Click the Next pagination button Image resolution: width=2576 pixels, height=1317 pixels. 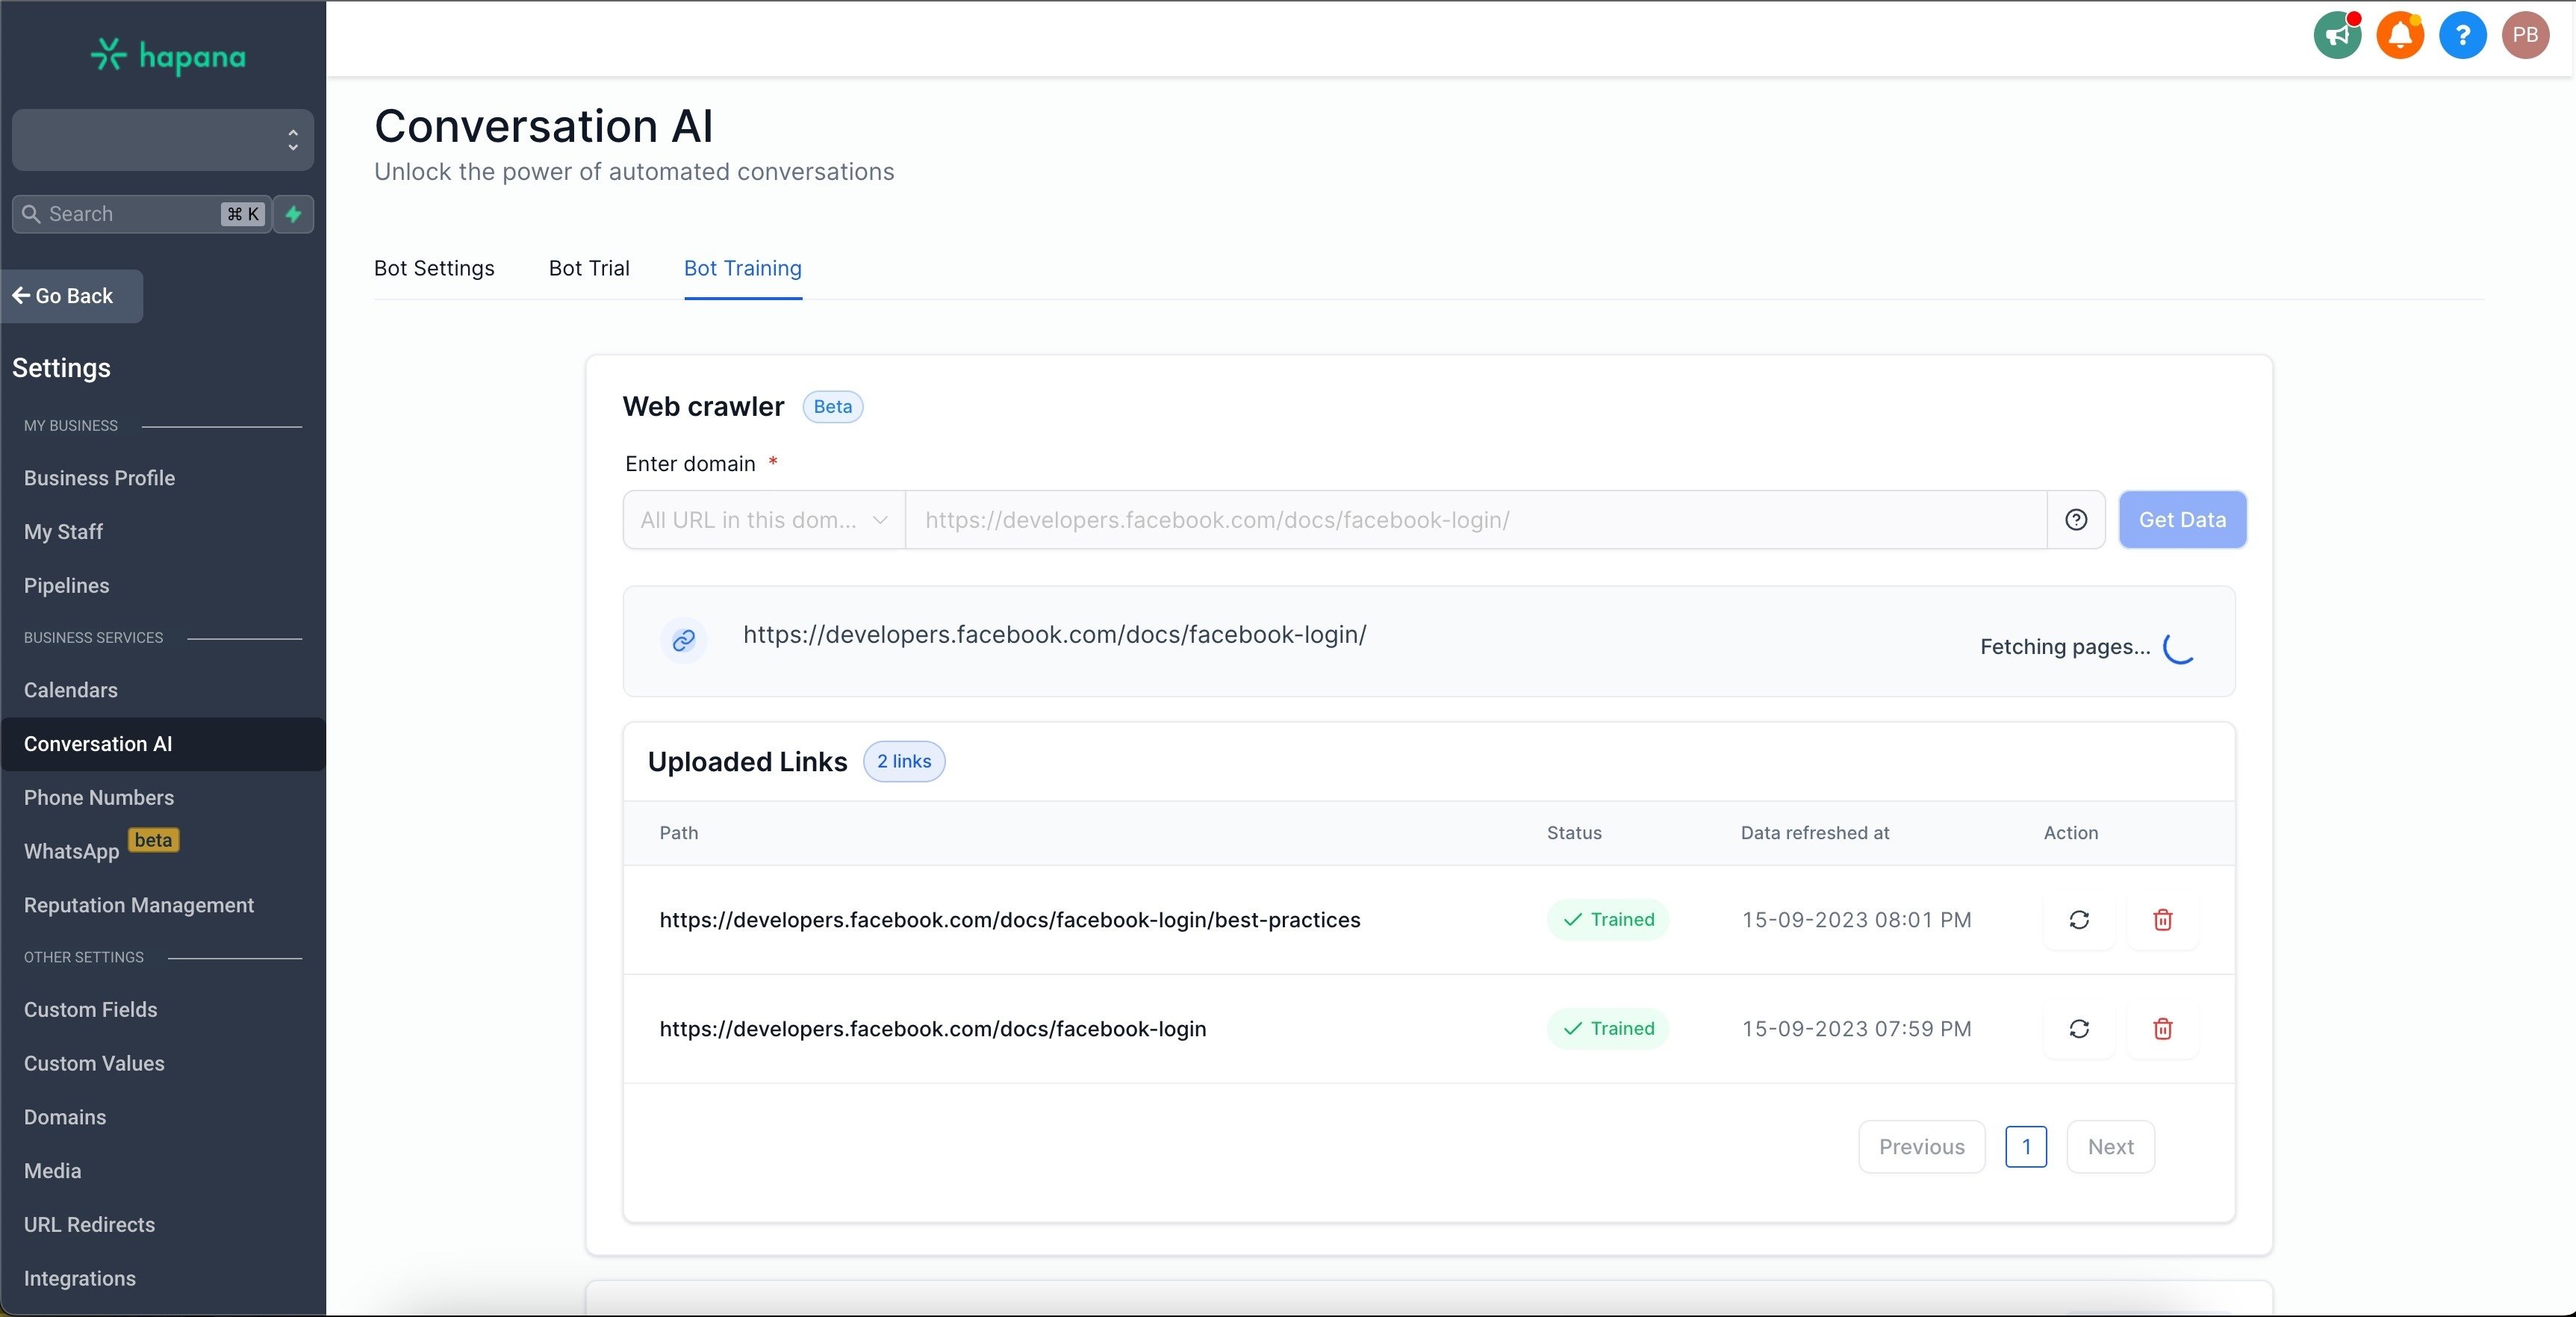tap(2110, 1147)
